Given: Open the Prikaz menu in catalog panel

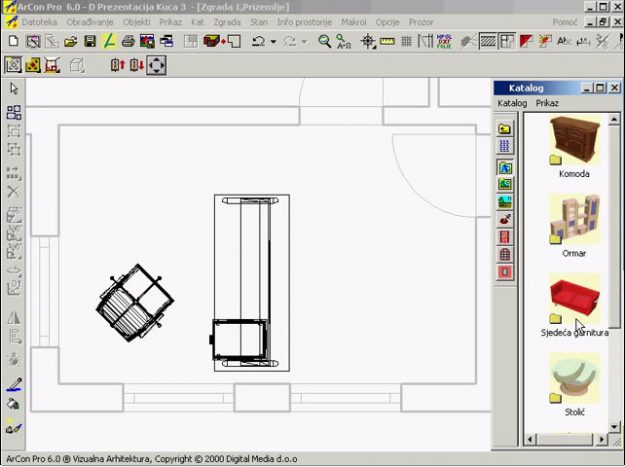Looking at the screenshot, I should (547, 103).
